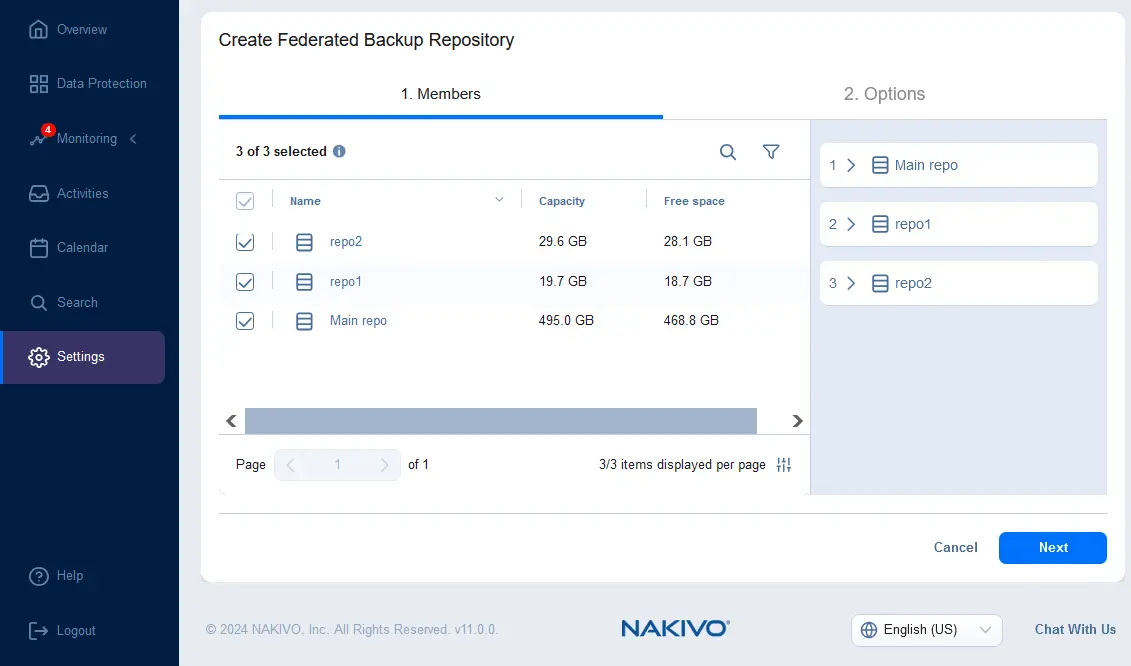Click the Overview home icon
The height and width of the screenshot is (666, 1131).
click(x=38, y=30)
